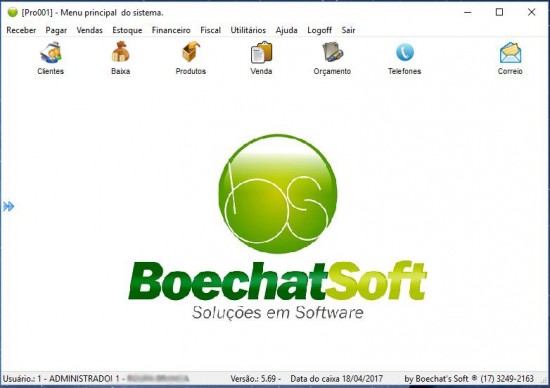Click Sair to exit the system
This screenshot has height=388, width=550.
348,30
